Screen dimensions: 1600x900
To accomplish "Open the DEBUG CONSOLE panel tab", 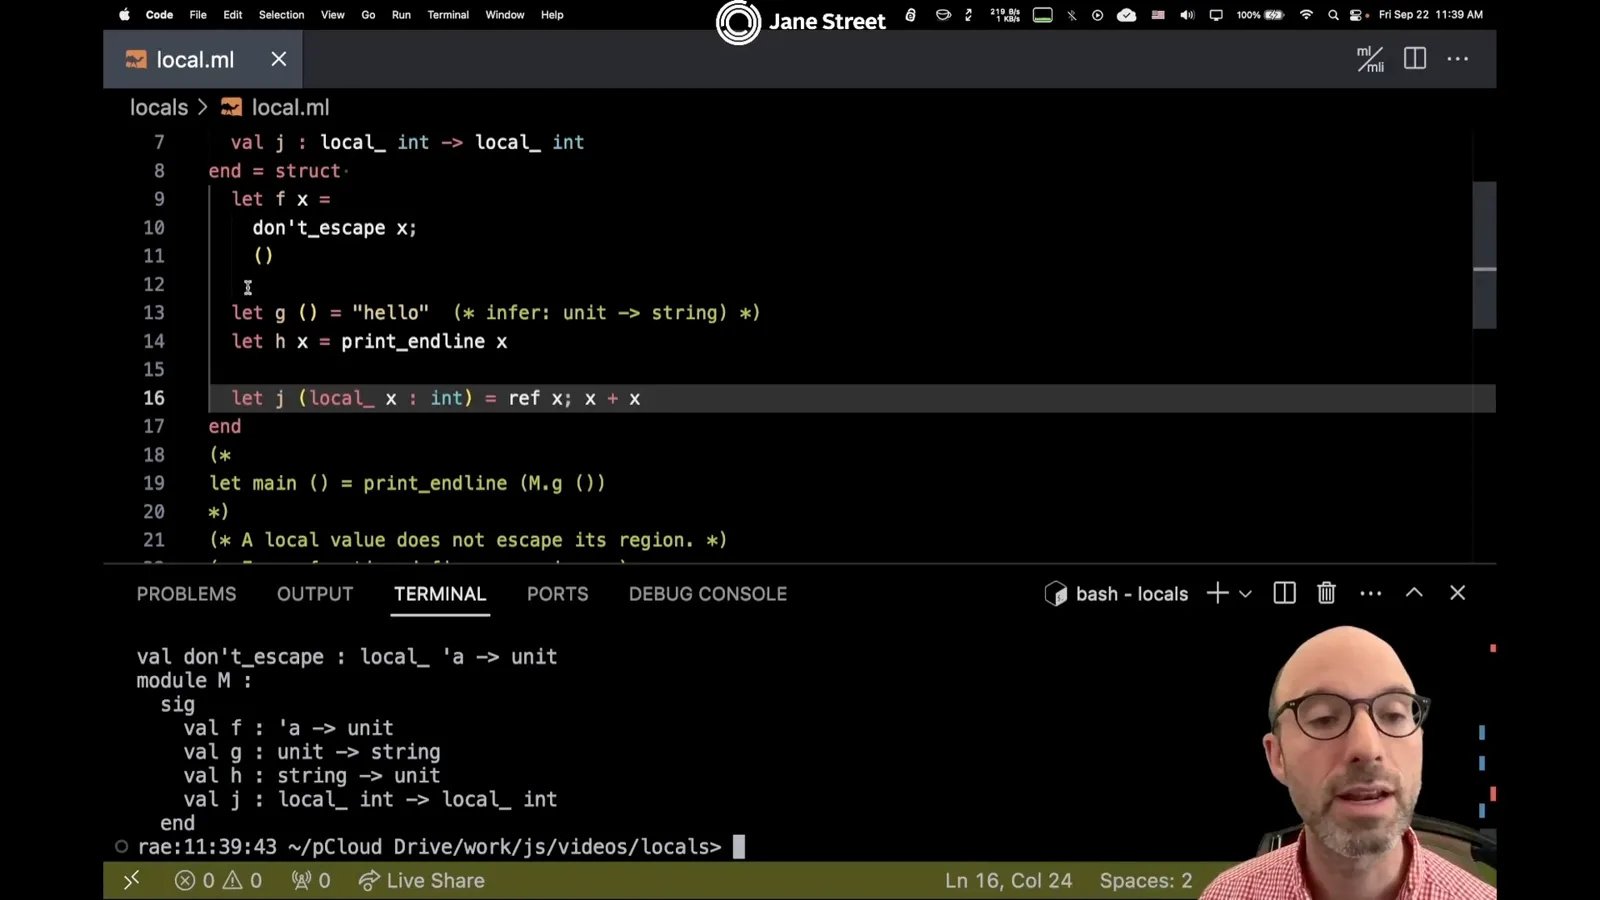I will click(708, 594).
